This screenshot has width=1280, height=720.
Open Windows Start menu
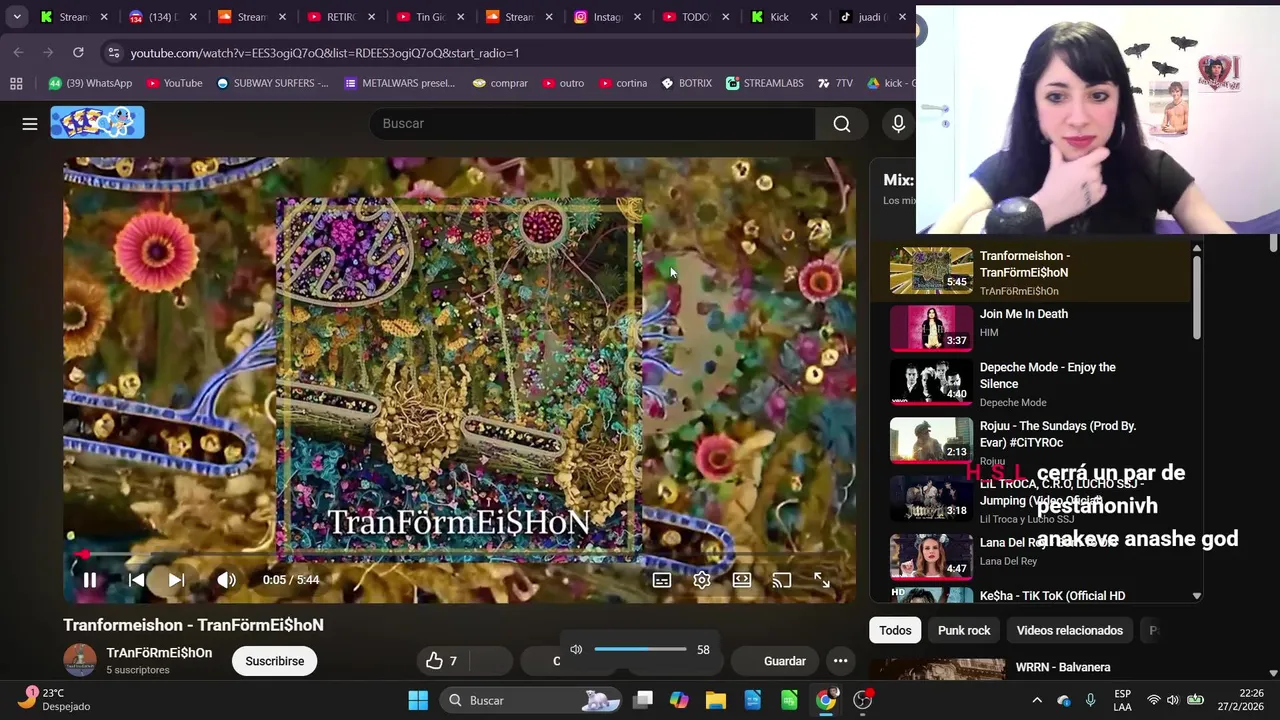tap(418, 700)
